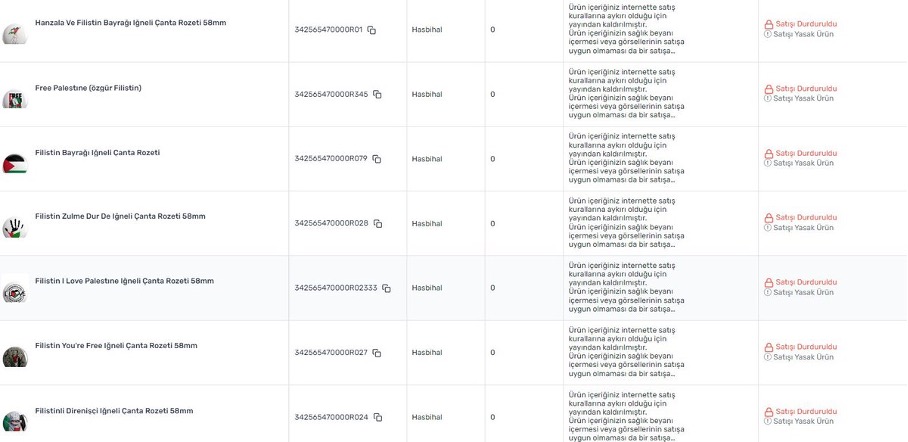
Task: Open the Hanzala Ve Filistin Bayrağı product thumbnail
Action: pos(14,35)
